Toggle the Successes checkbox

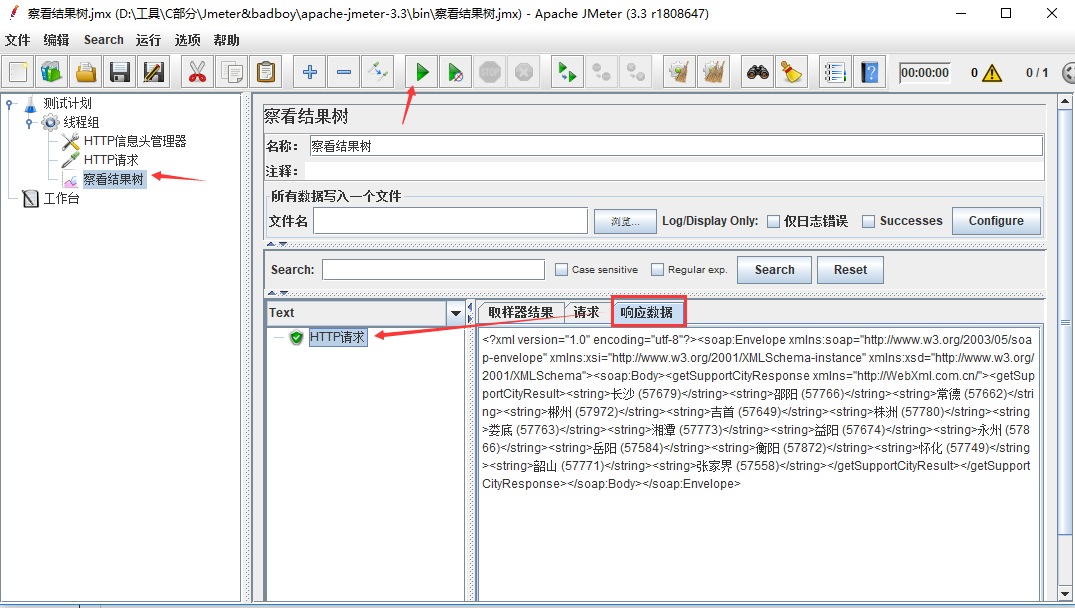(x=868, y=221)
